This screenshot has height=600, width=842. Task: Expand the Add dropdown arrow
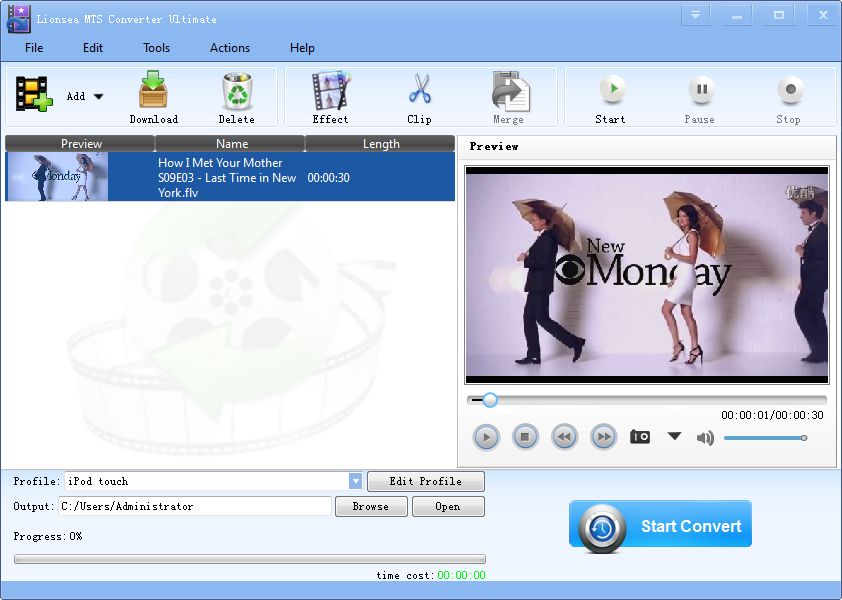coord(98,97)
